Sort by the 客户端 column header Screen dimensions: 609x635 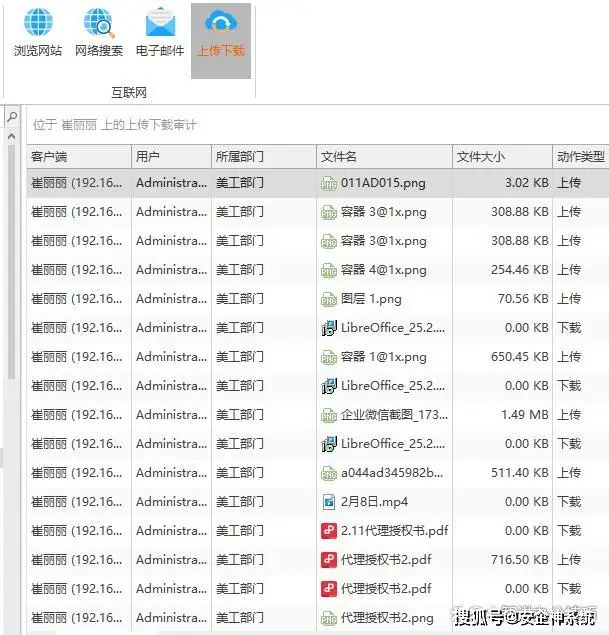(x=78, y=157)
